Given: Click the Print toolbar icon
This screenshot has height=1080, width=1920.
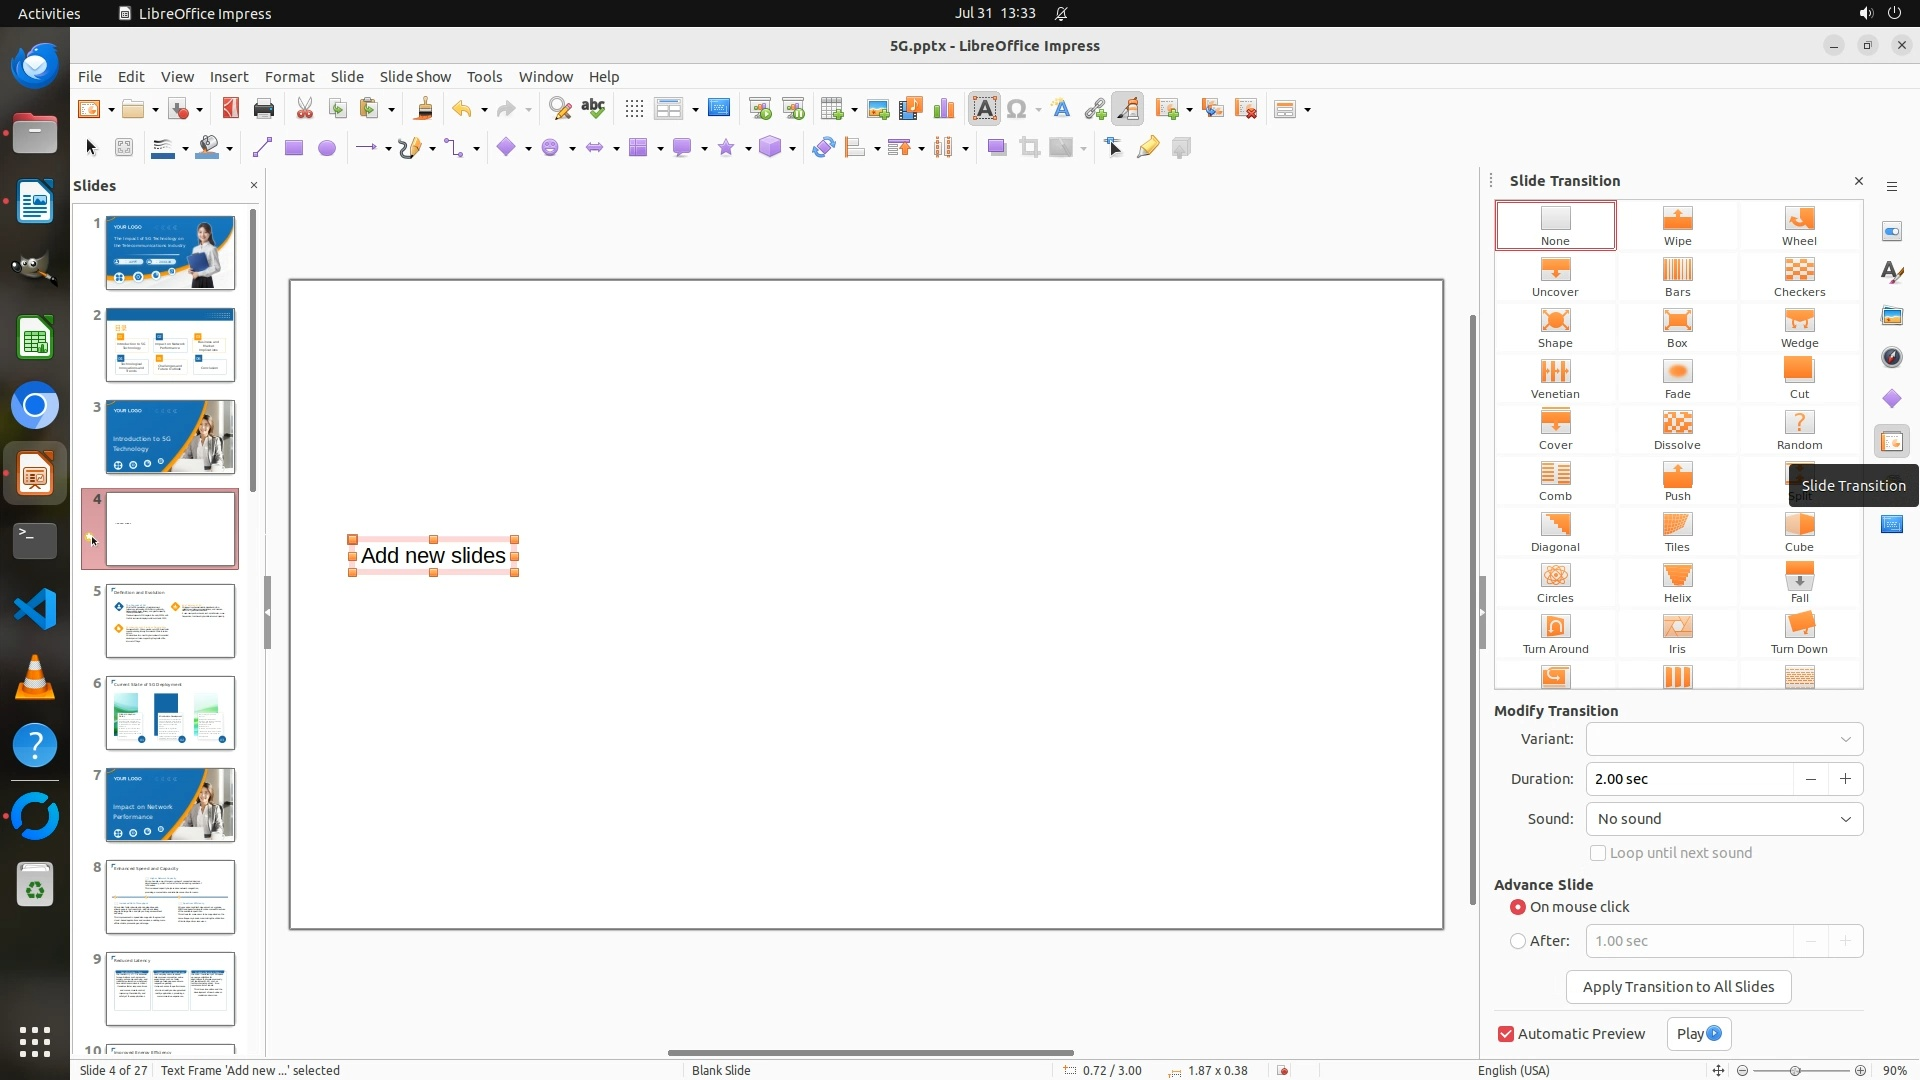Looking at the screenshot, I should pos(264,109).
